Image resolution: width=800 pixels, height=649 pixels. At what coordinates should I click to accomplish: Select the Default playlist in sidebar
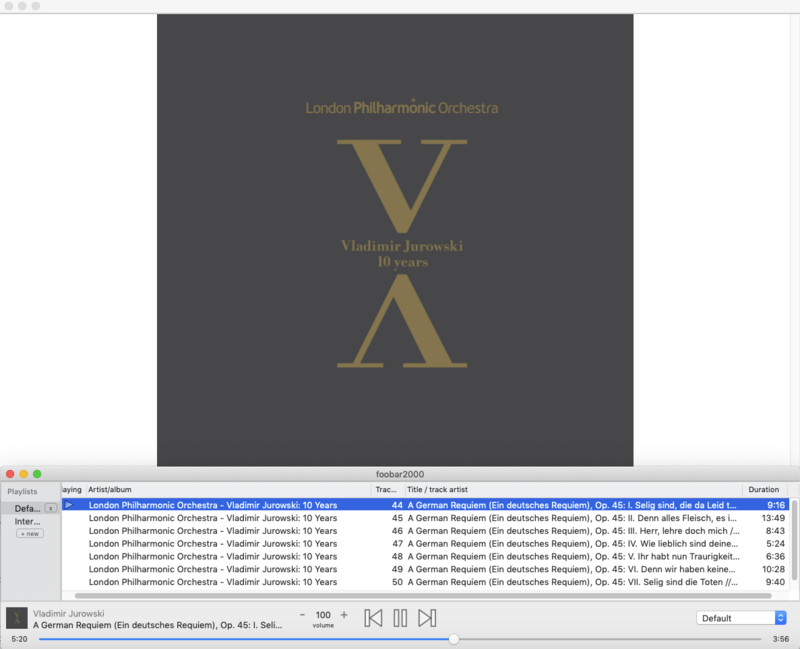[x=27, y=508]
